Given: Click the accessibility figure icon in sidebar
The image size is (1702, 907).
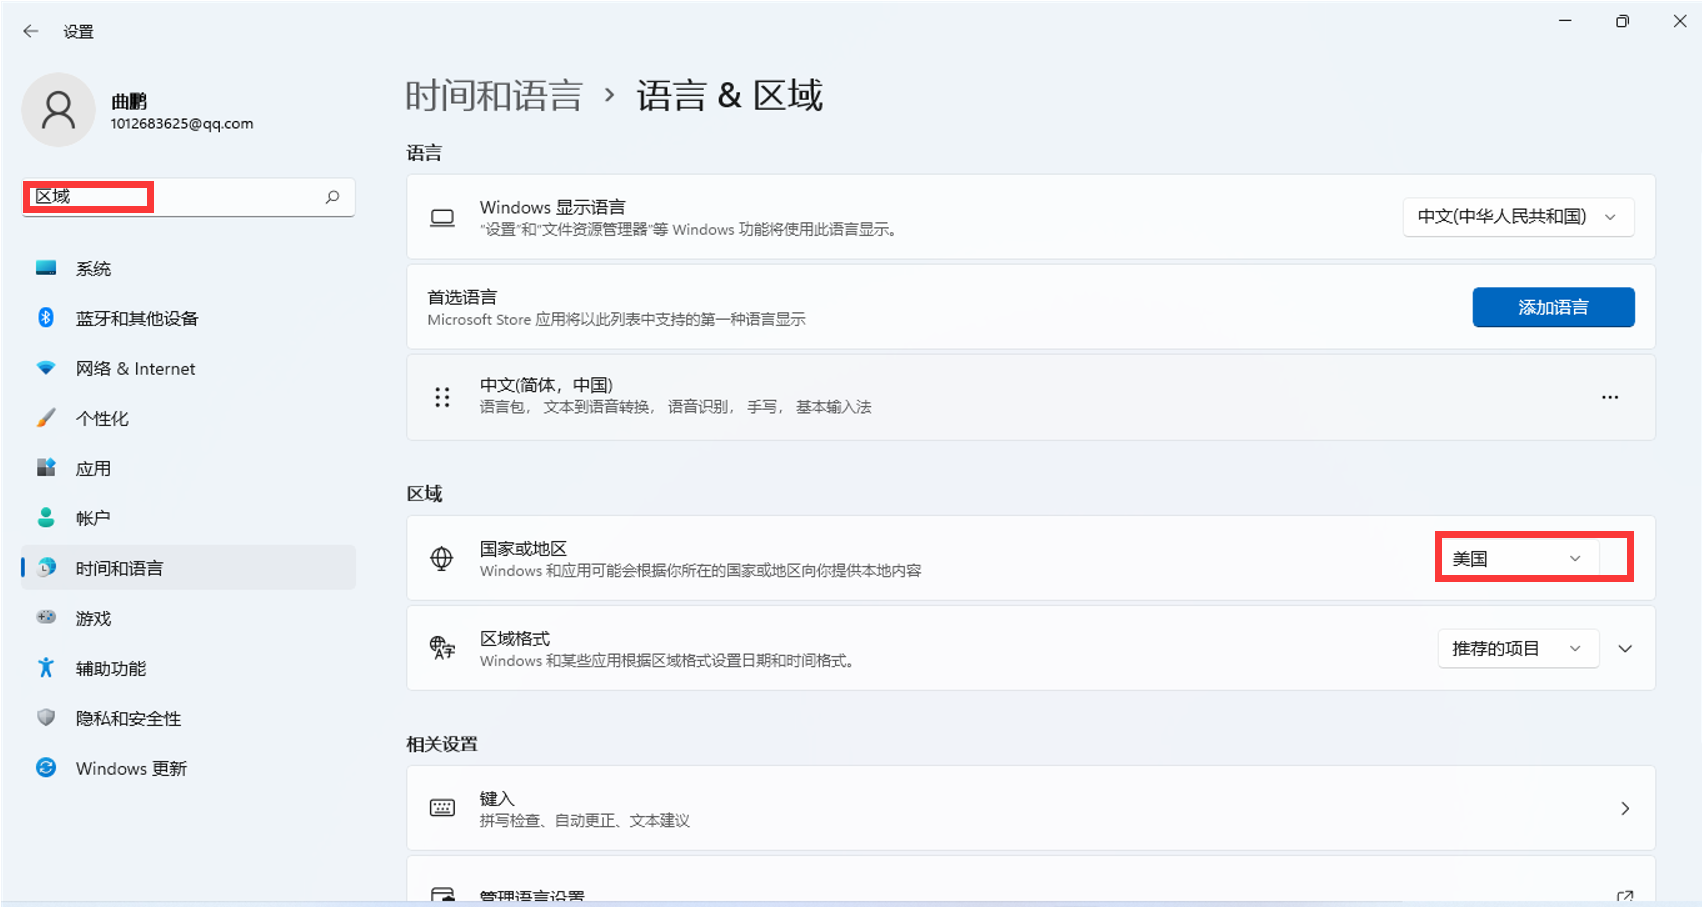Looking at the screenshot, I should tap(46, 667).
